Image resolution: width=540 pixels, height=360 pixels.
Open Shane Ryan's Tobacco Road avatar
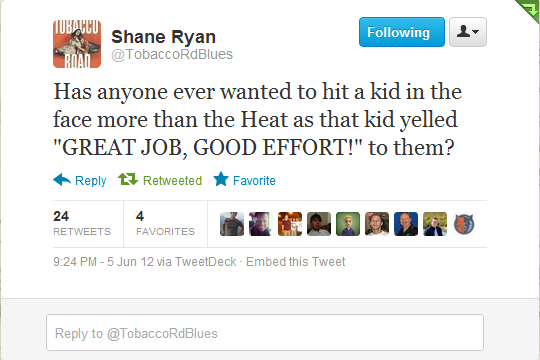[77, 44]
